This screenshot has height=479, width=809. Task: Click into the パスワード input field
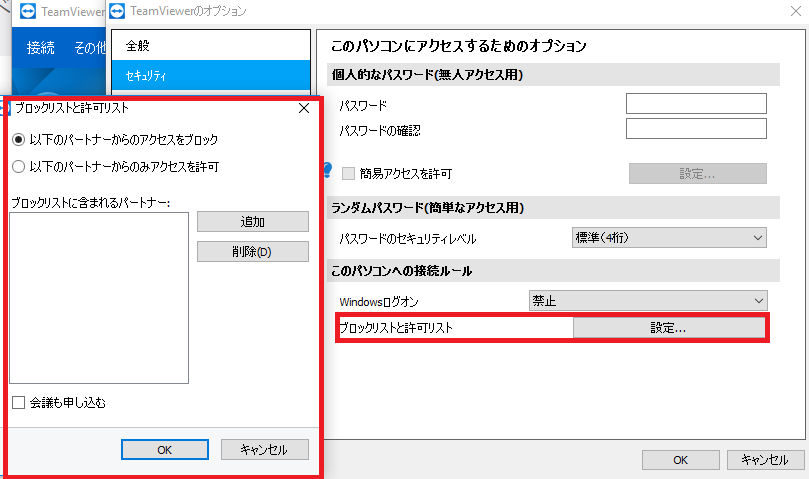coord(695,104)
